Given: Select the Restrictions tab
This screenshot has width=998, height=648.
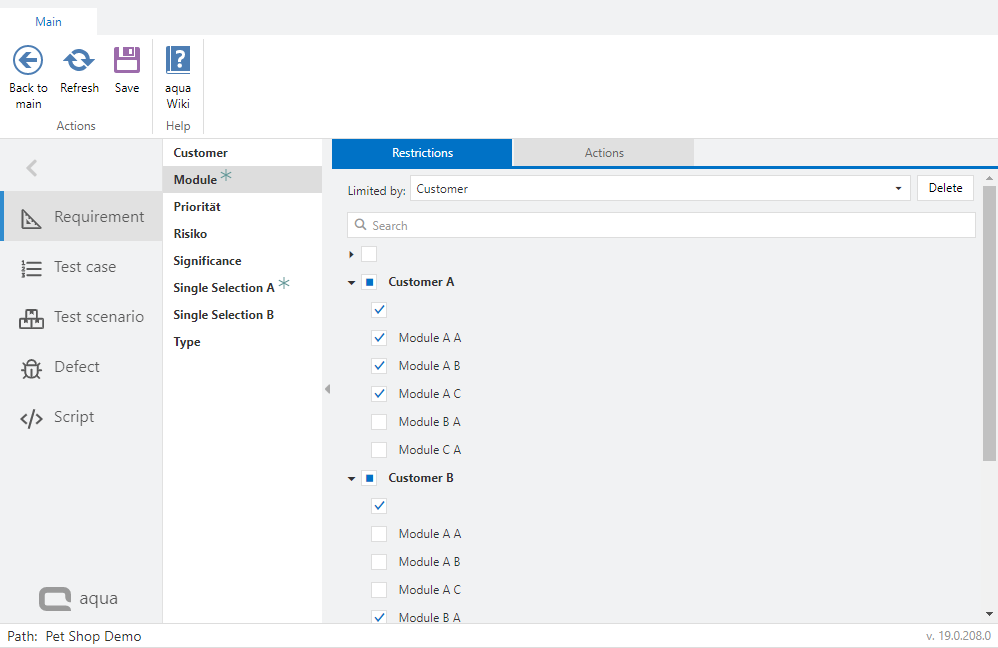Looking at the screenshot, I should click(422, 153).
